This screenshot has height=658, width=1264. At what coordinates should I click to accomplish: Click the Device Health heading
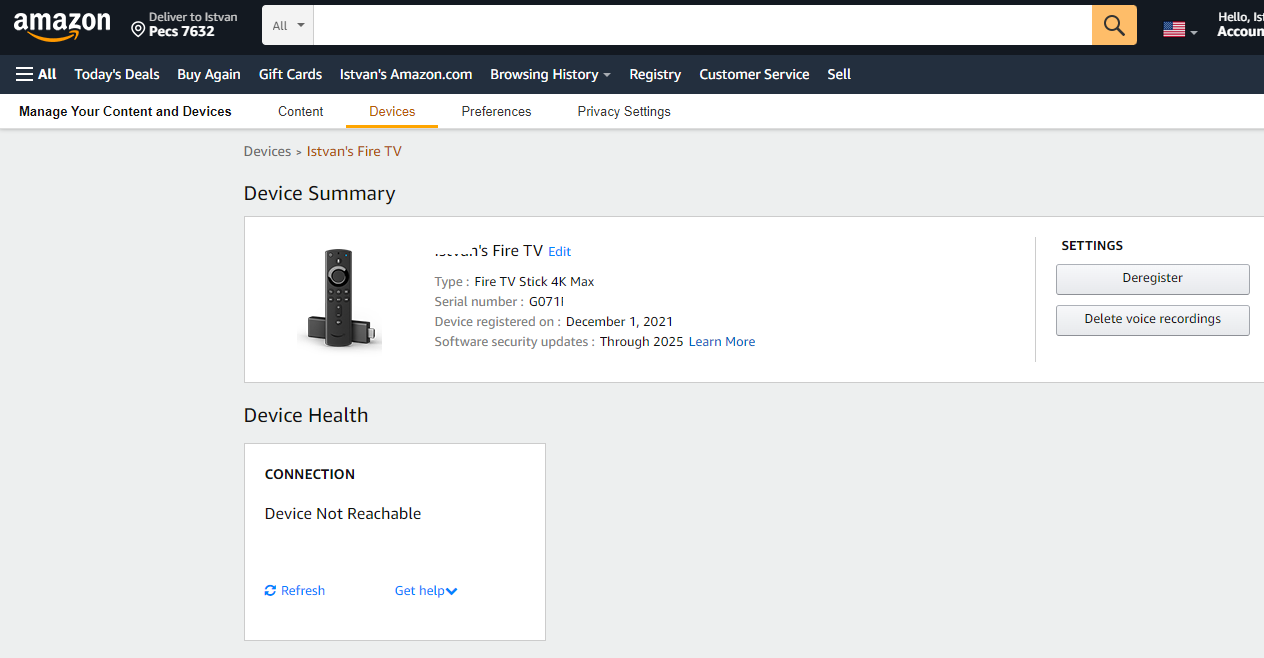point(306,416)
